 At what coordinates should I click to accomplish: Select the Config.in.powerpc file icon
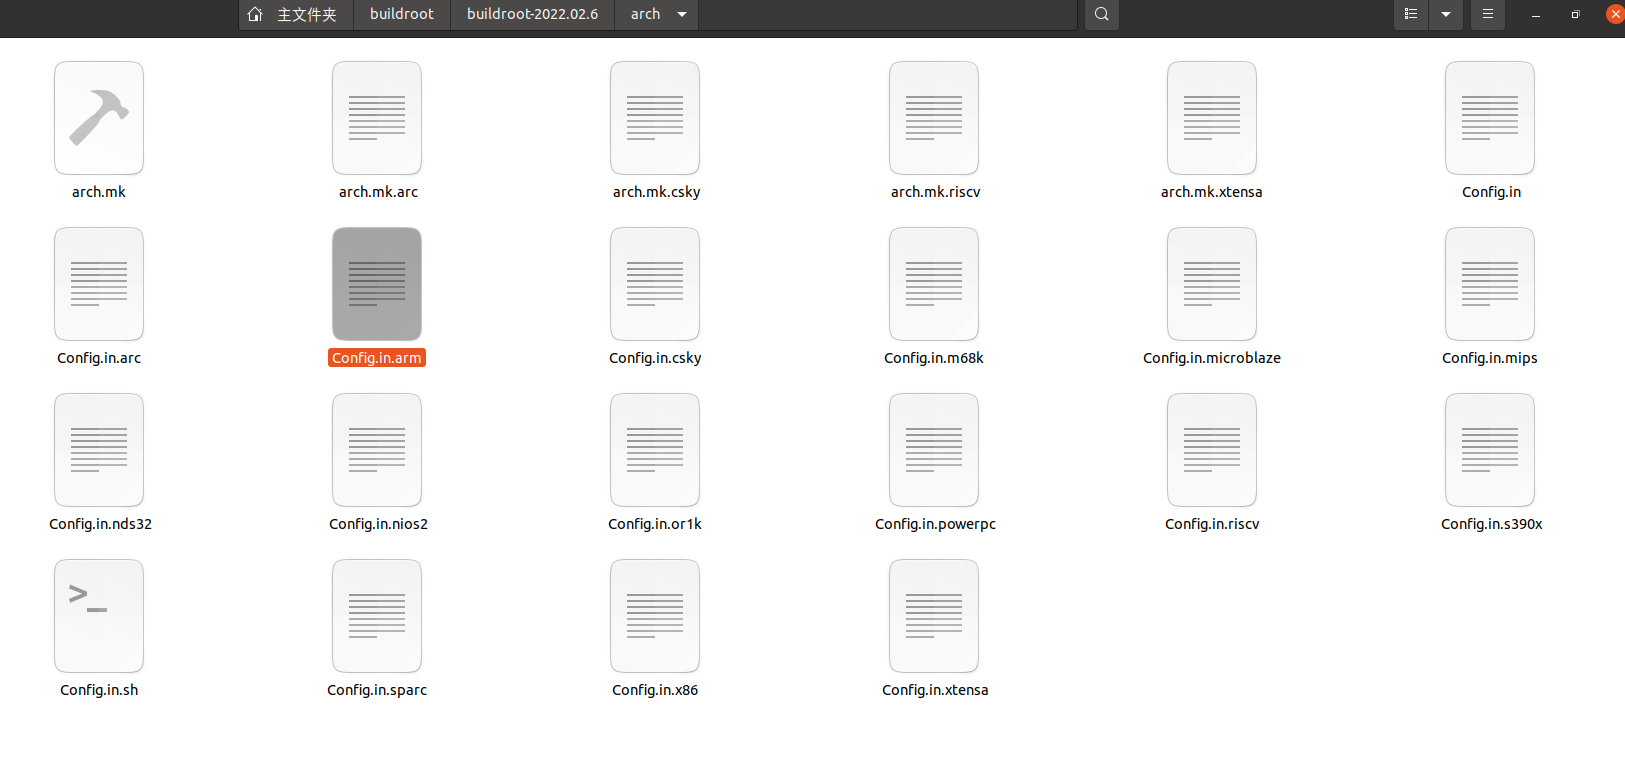[934, 450]
